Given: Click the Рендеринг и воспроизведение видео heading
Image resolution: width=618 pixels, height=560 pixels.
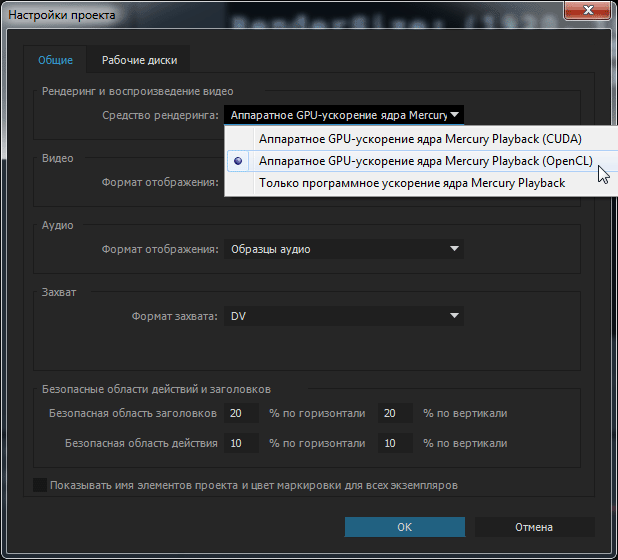Looking at the screenshot, I should (x=138, y=91).
